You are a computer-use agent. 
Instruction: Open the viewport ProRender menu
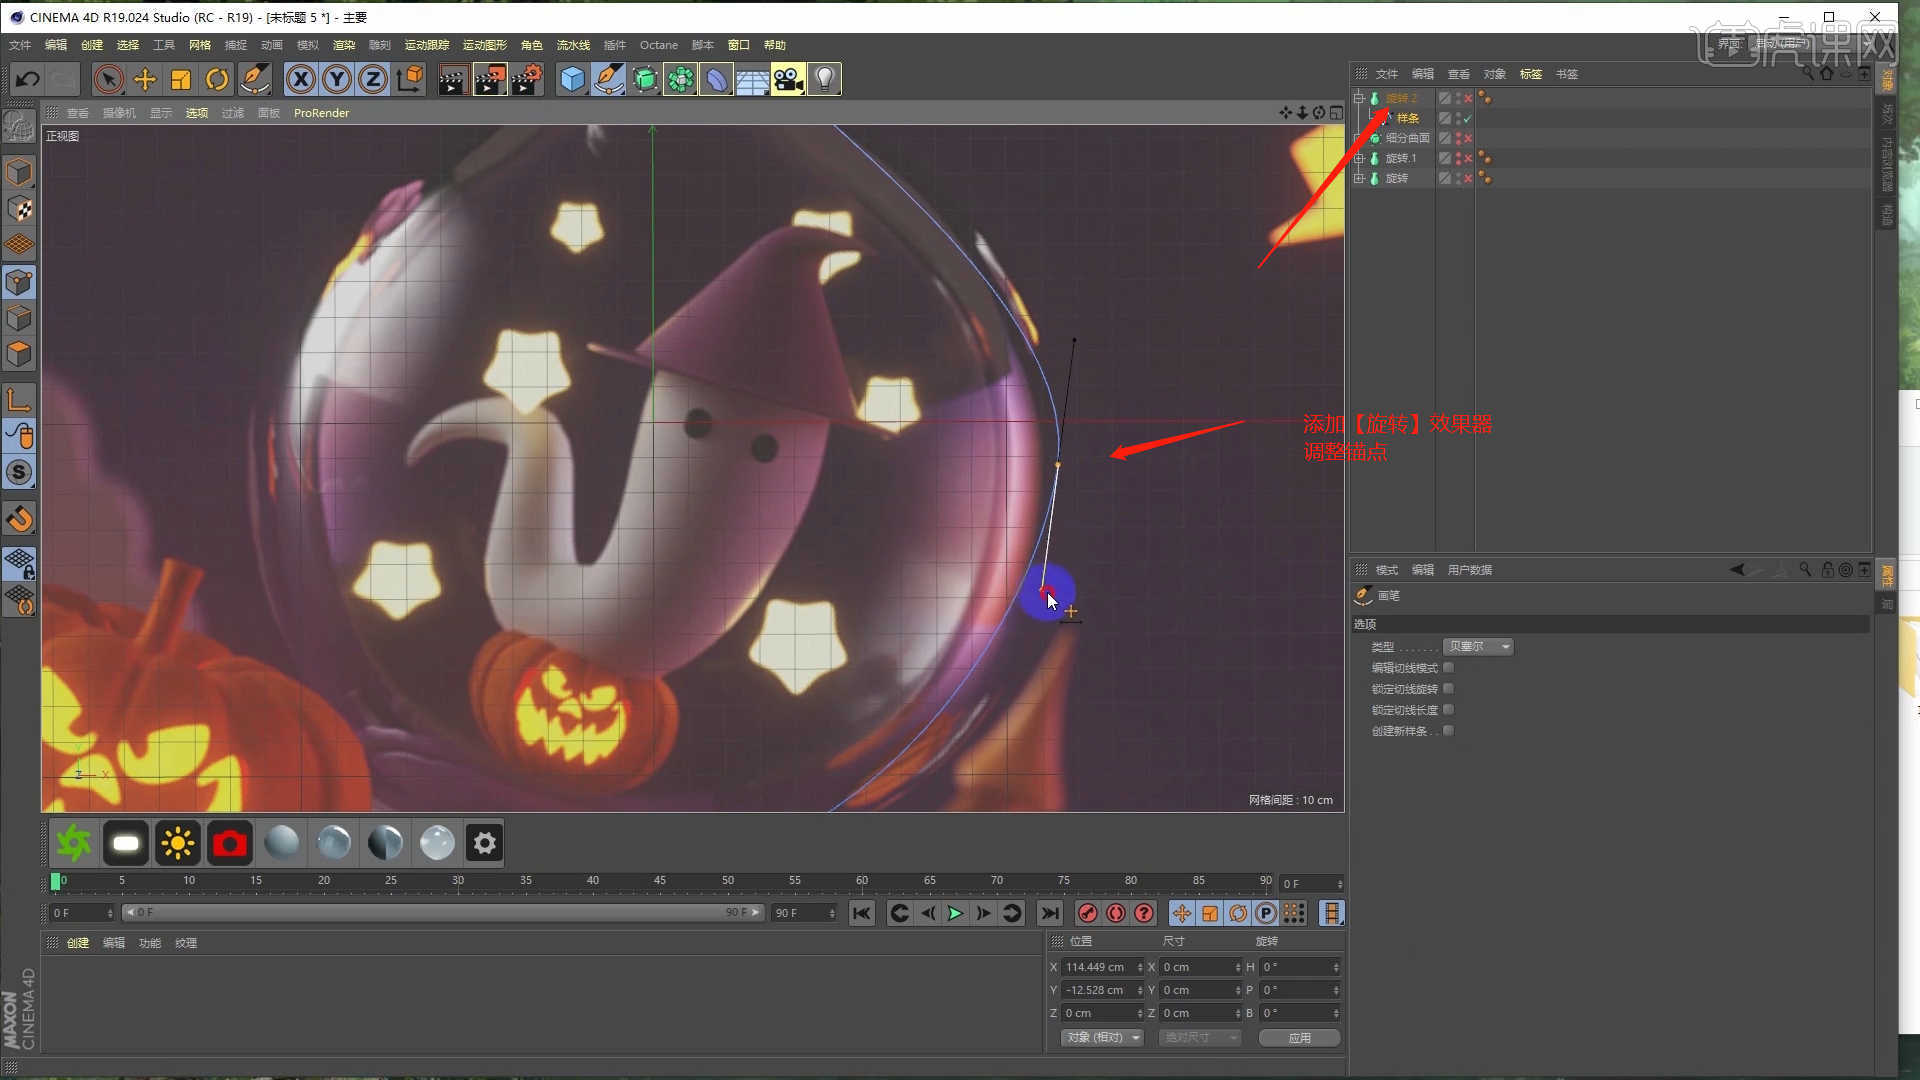(x=321, y=113)
